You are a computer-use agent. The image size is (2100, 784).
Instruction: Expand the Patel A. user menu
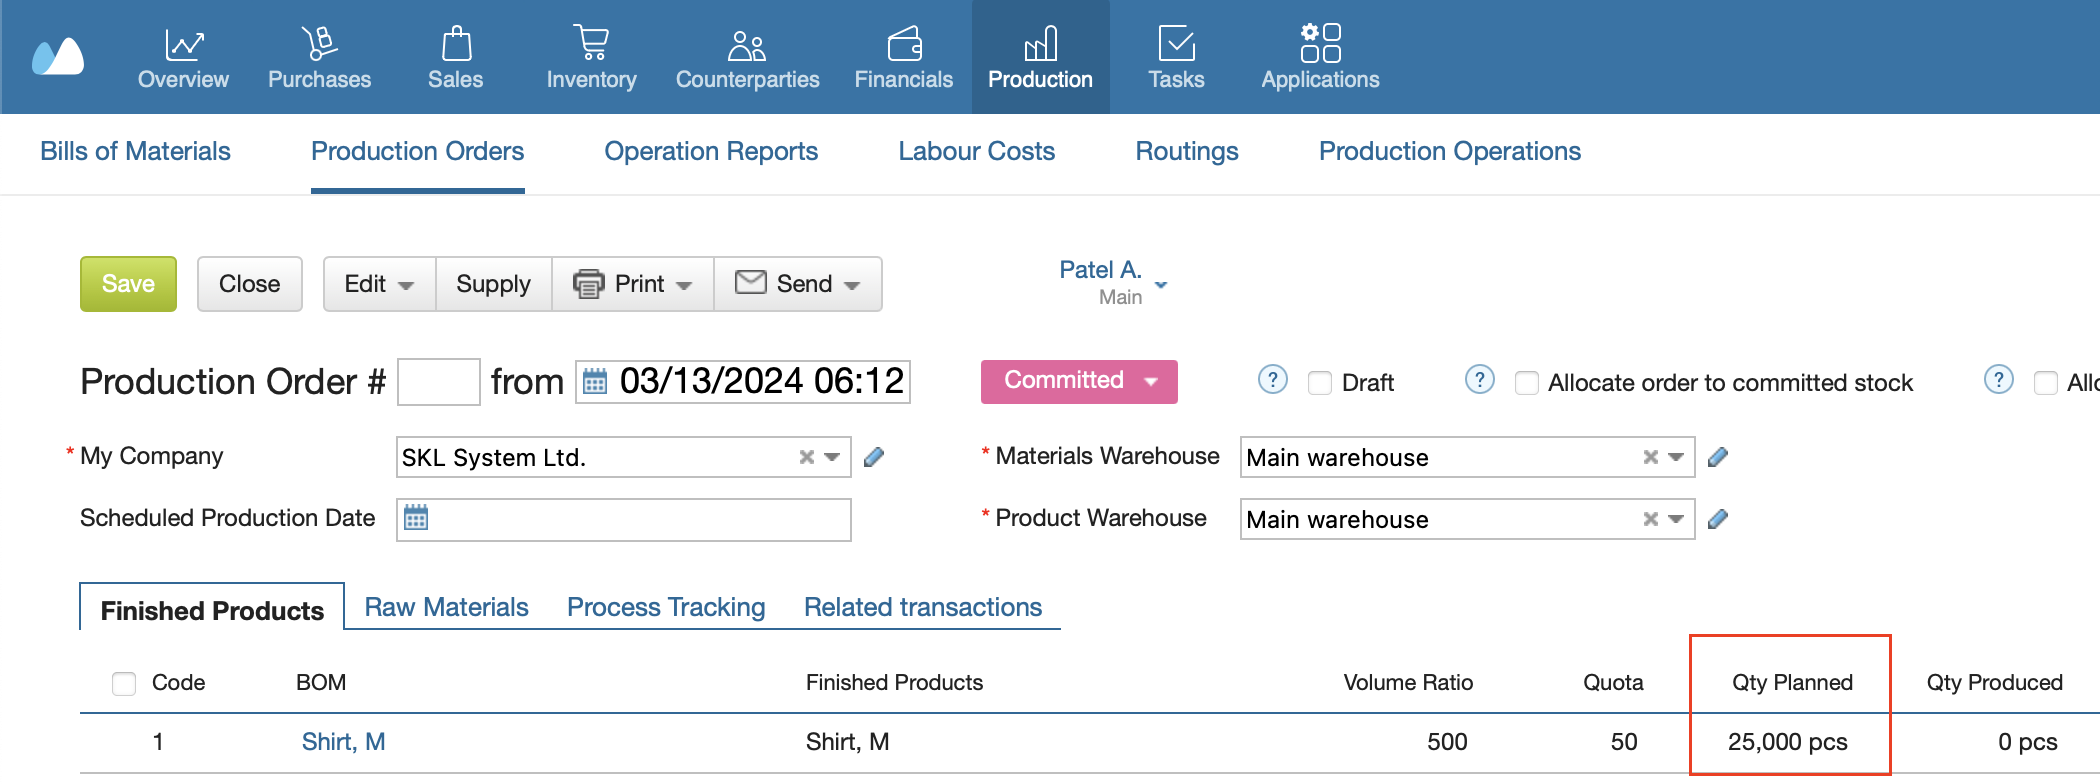pyautogui.click(x=1161, y=285)
